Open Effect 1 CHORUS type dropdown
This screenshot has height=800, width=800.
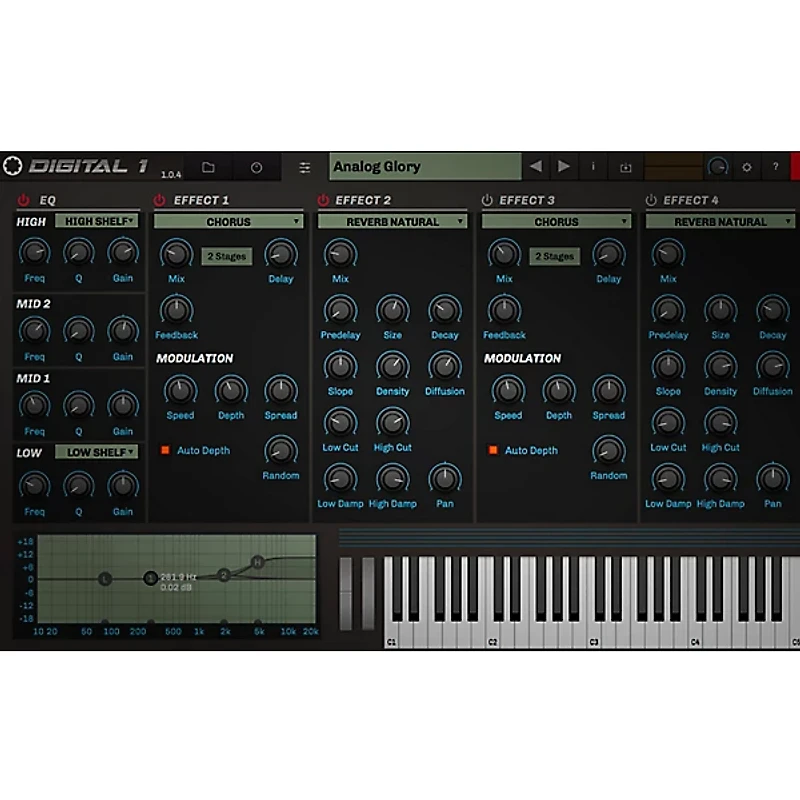point(229,221)
